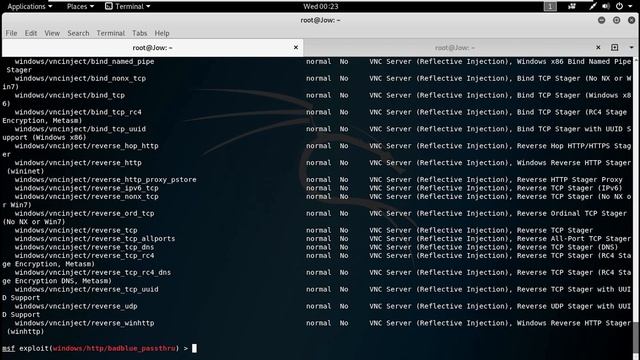This screenshot has height=360, width=640.
Task: Click windows/vncinject/reverse_hop_http
Action: (87, 146)
